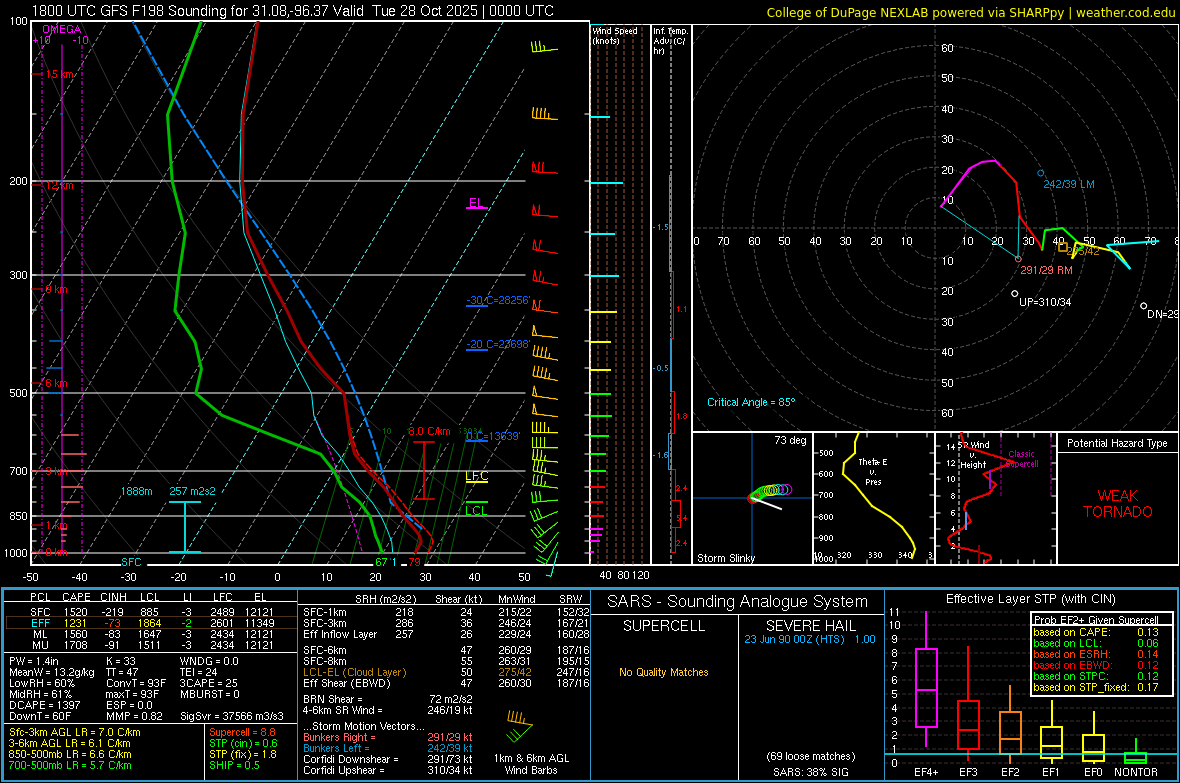Click the Sfc-3km AGL LR = 7.0 C/km line
The image size is (1180, 783).
pyautogui.click(x=75, y=732)
